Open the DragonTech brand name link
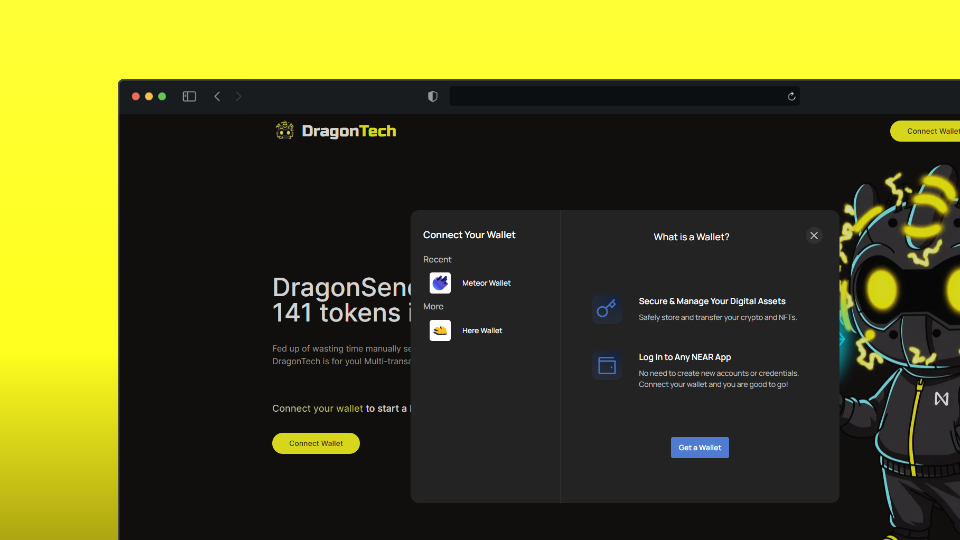This screenshot has width=960, height=540. coord(349,131)
